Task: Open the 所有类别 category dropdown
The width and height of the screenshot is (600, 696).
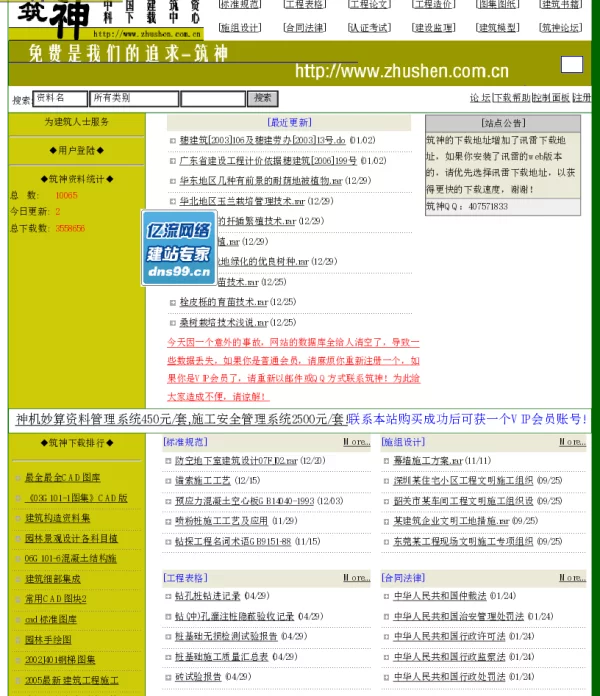Action: click(134, 99)
